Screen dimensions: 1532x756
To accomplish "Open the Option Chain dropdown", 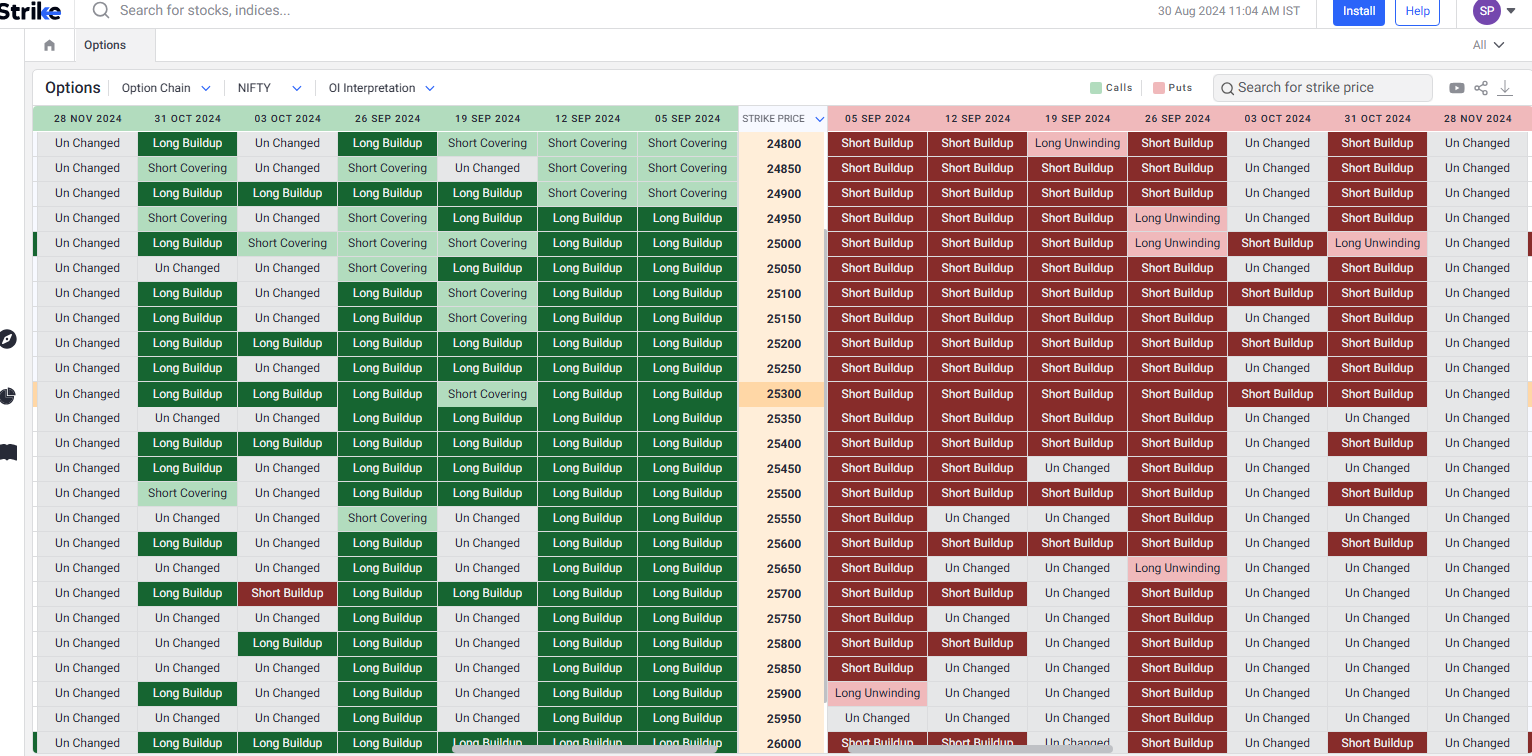I will [166, 88].
